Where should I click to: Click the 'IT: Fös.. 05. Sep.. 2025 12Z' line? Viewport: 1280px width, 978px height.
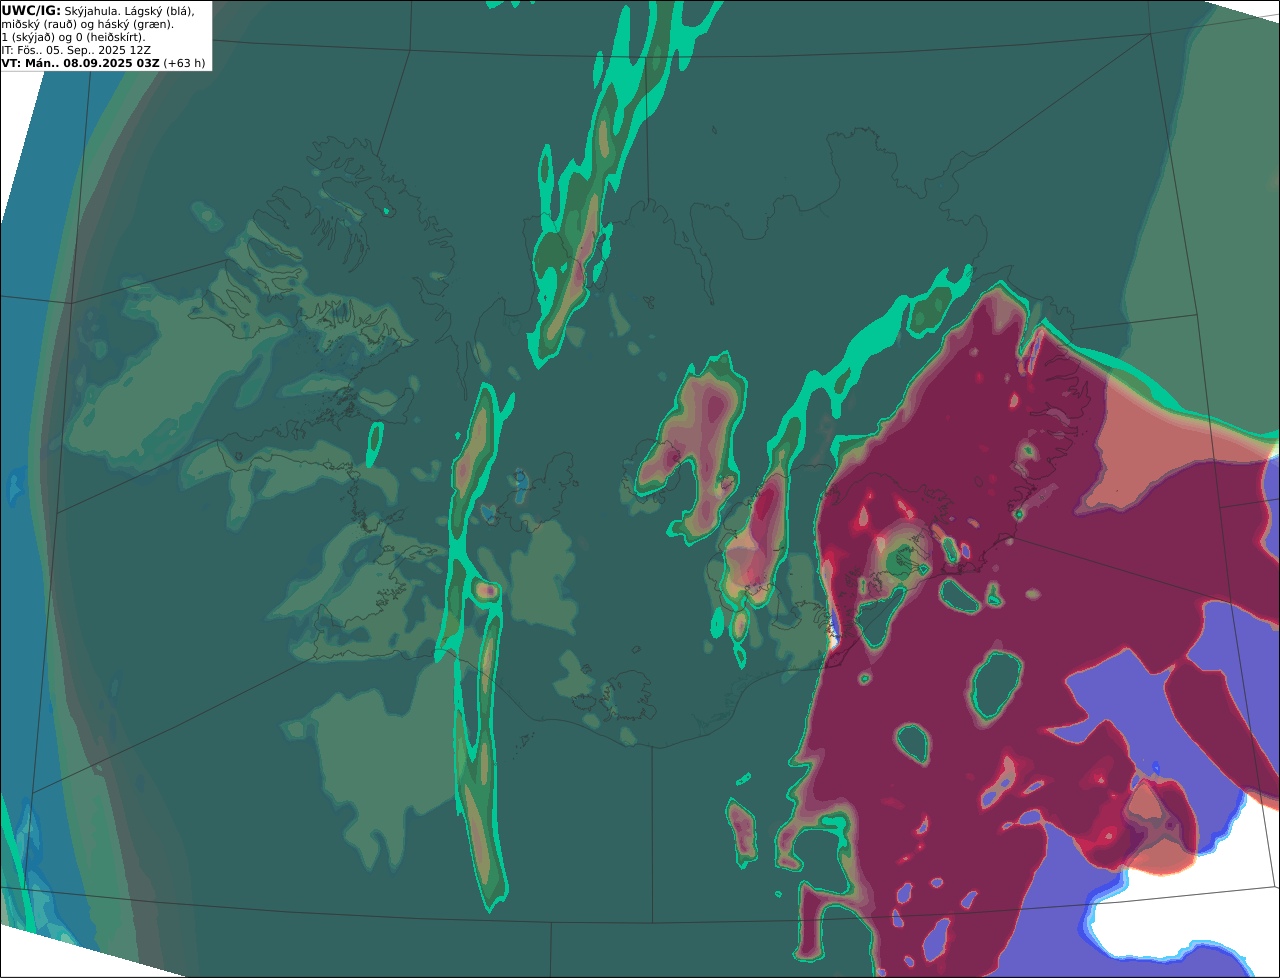[x=76, y=49]
